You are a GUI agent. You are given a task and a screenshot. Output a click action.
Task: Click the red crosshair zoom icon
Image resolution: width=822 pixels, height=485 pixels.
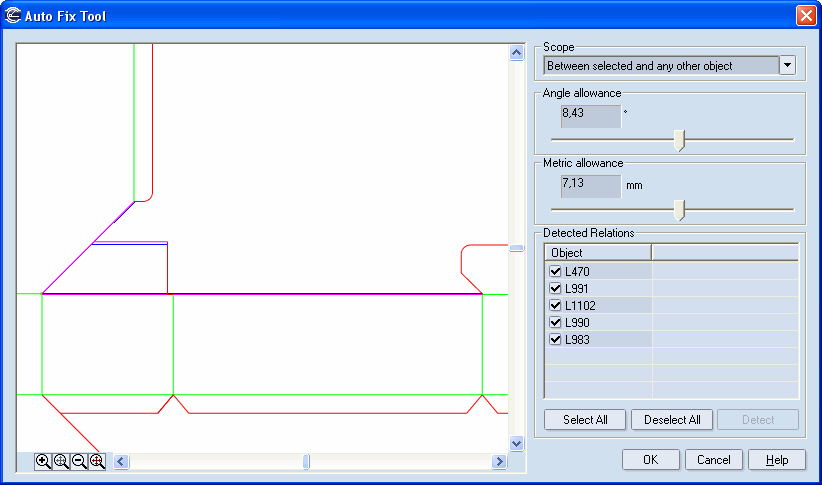coord(97,461)
